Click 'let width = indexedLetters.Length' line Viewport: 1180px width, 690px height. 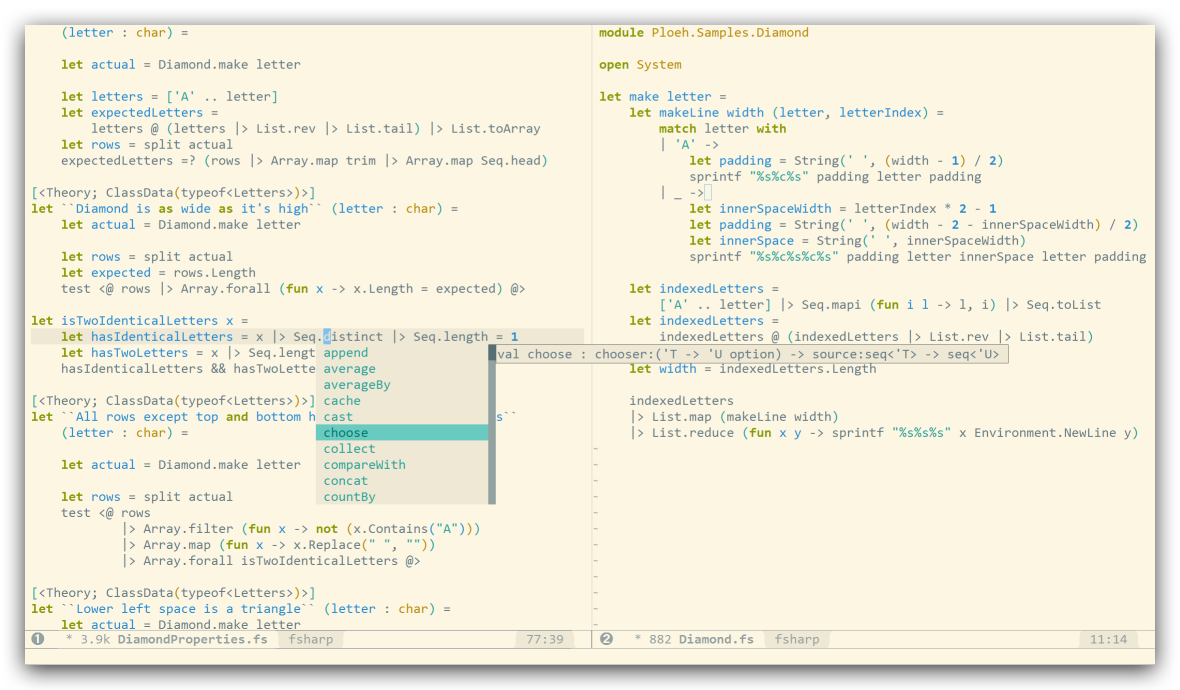(753, 369)
